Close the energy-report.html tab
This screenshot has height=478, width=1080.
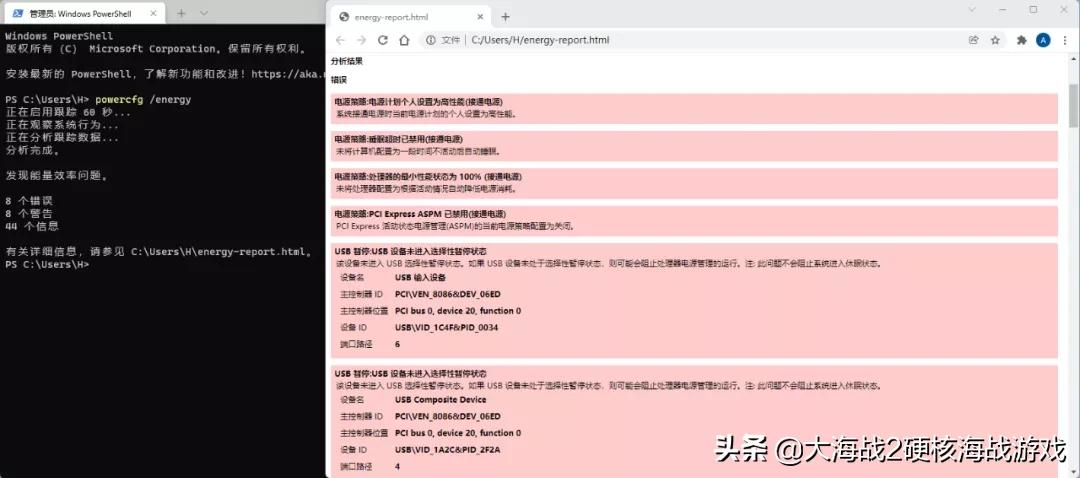[479, 17]
